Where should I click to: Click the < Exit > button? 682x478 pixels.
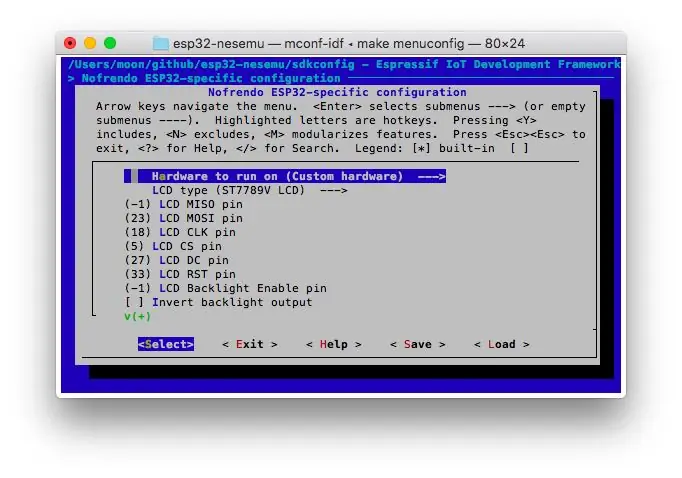(x=250, y=344)
